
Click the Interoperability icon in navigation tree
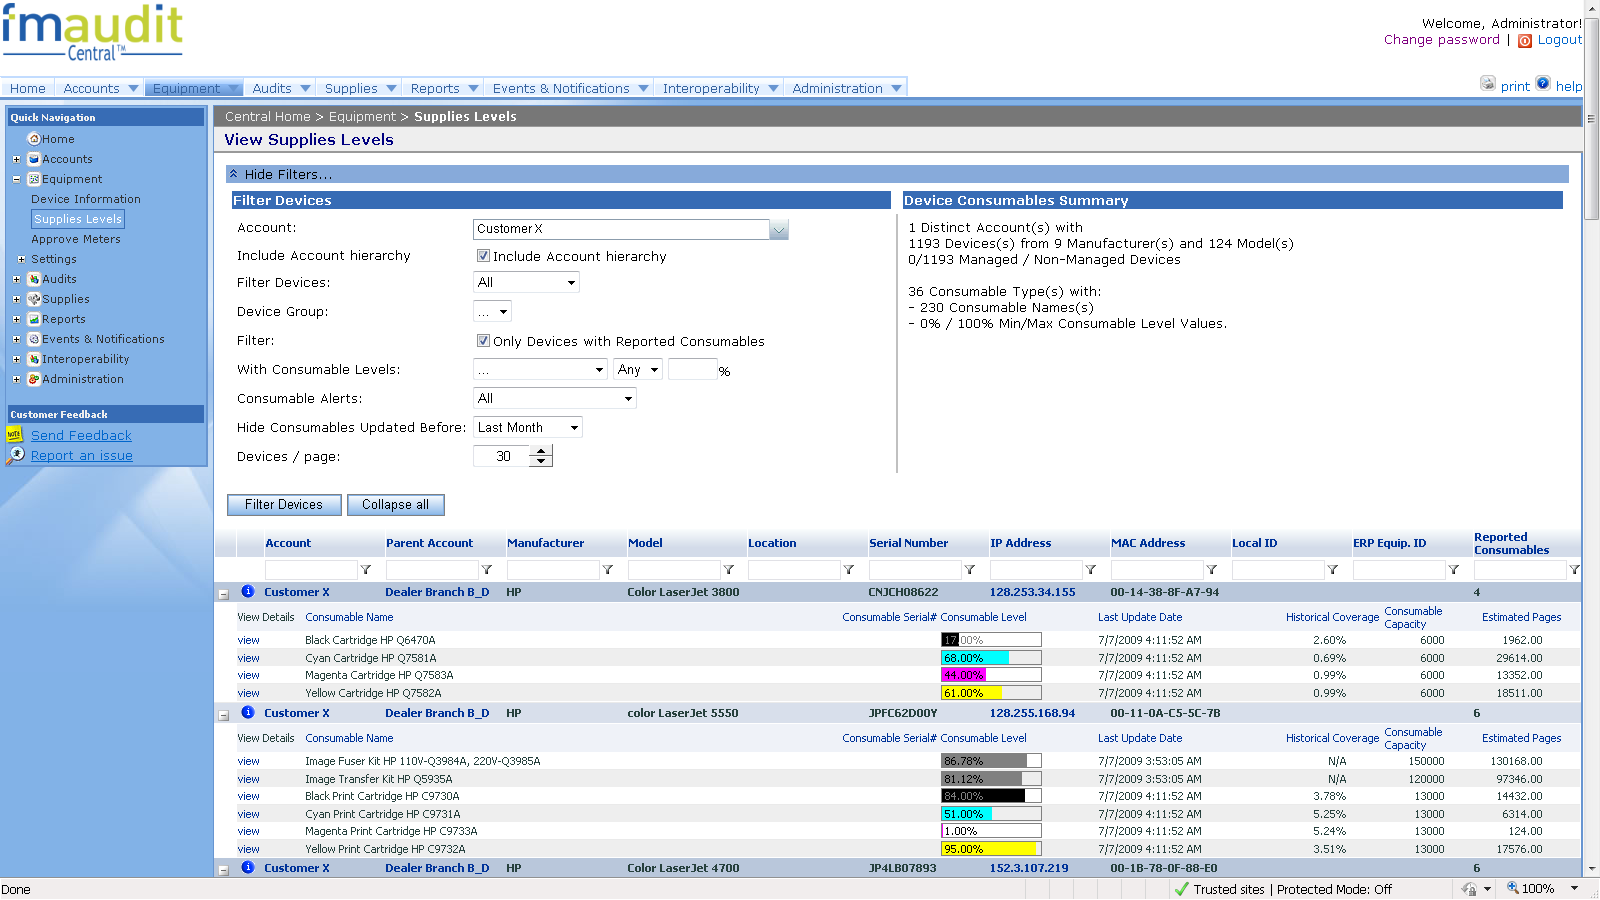coord(34,359)
